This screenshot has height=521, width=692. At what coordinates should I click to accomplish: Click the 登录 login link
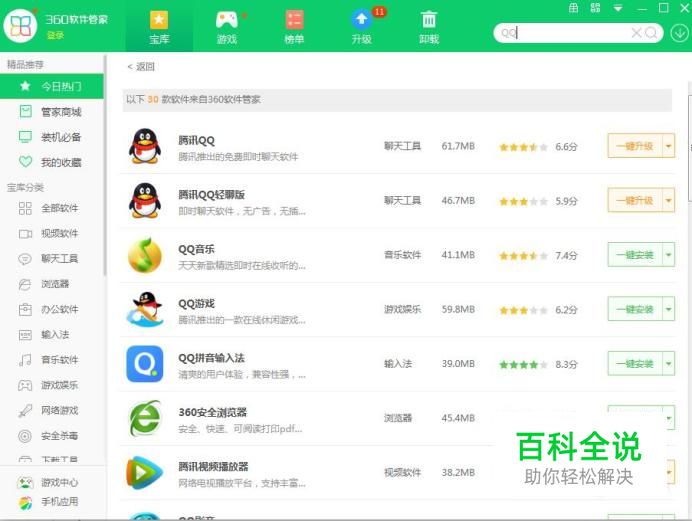[x=56, y=35]
